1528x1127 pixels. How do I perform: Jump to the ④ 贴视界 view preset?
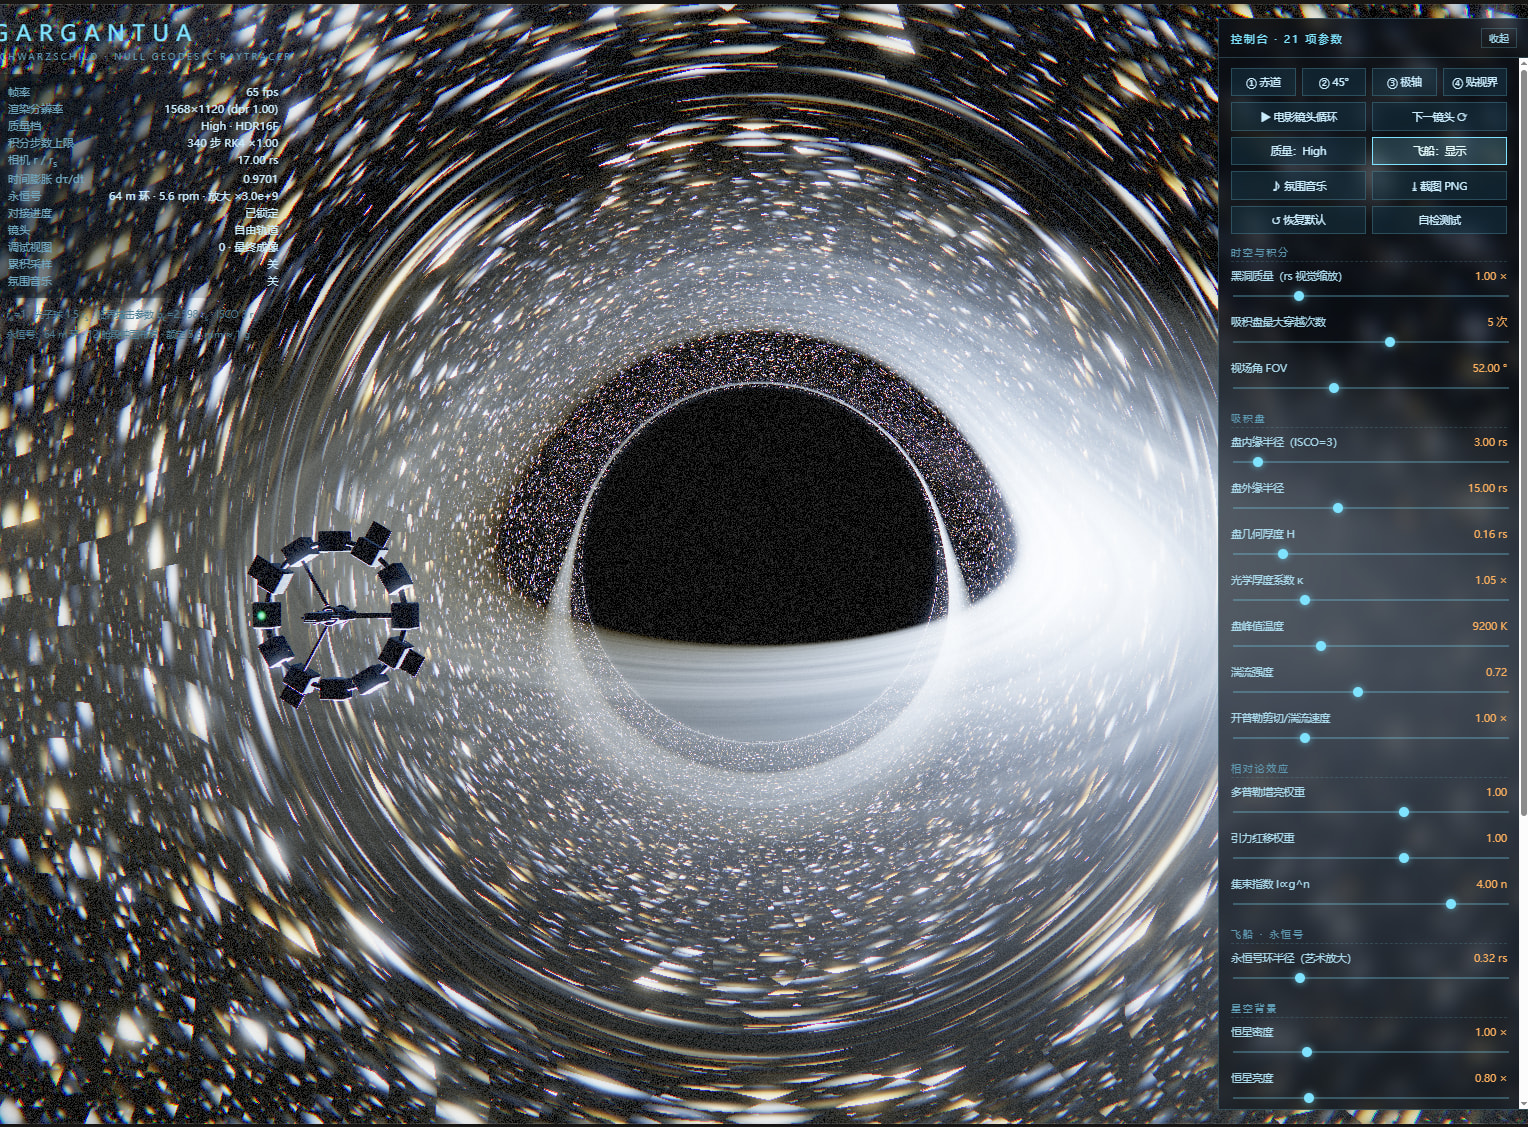point(1475,82)
